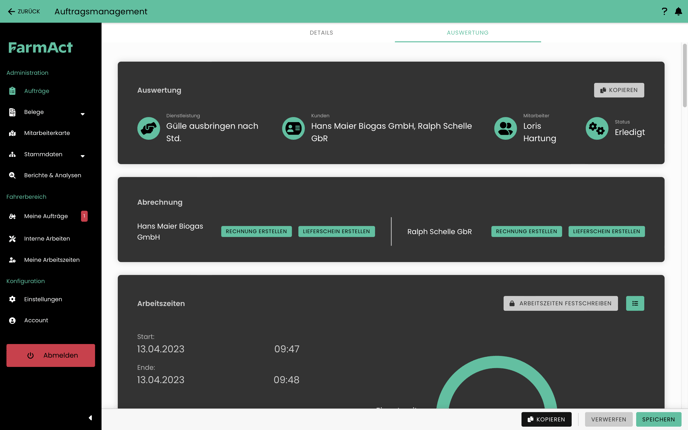Click the Aufträge clipboard icon in sidebar

click(12, 91)
